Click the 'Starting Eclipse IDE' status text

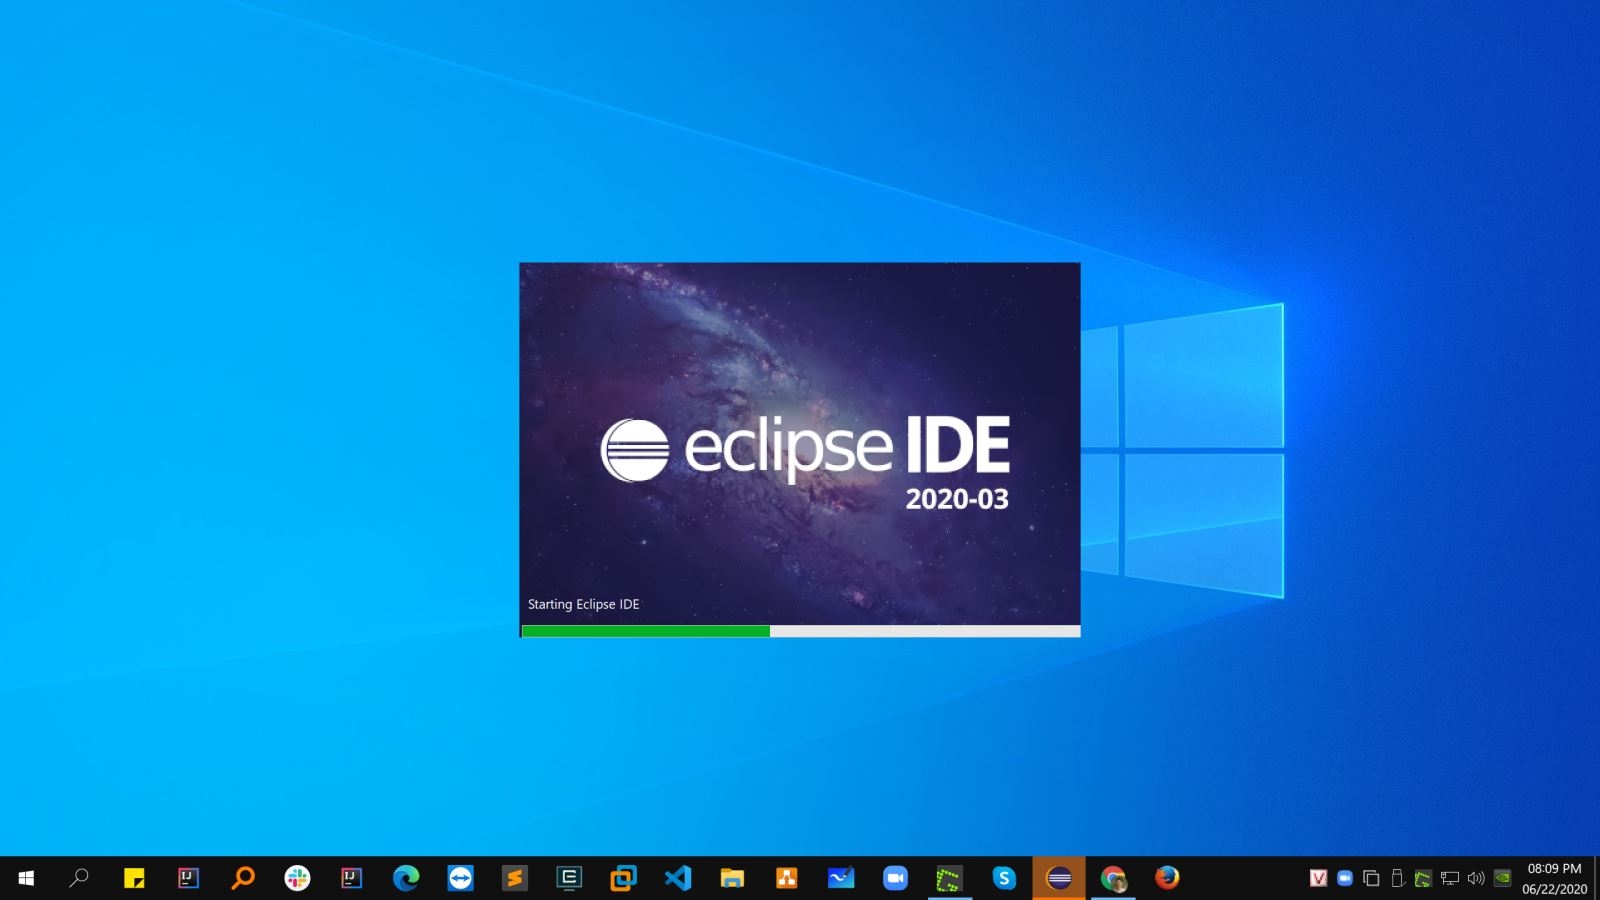(x=583, y=604)
